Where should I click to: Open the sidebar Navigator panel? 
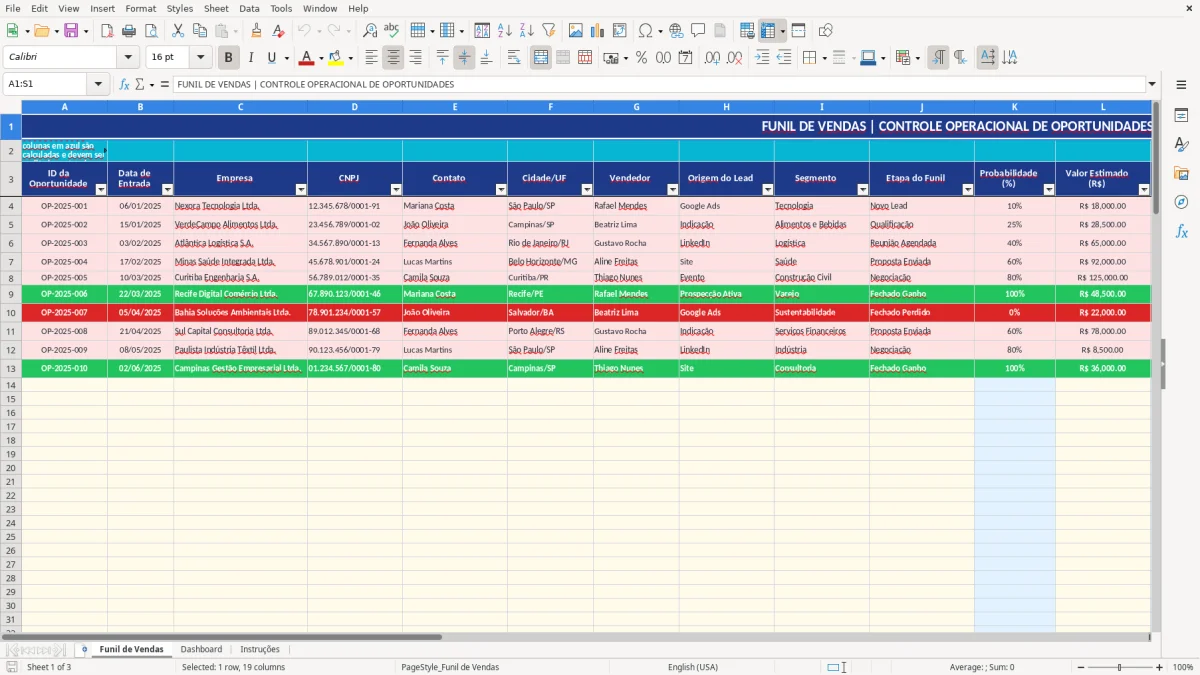1181,202
